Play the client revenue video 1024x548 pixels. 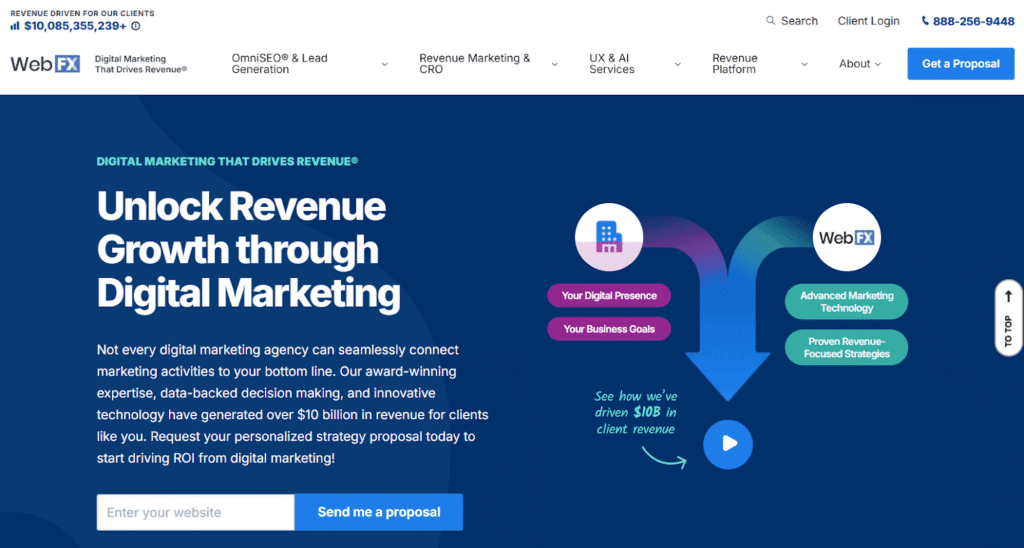click(x=728, y=444)
